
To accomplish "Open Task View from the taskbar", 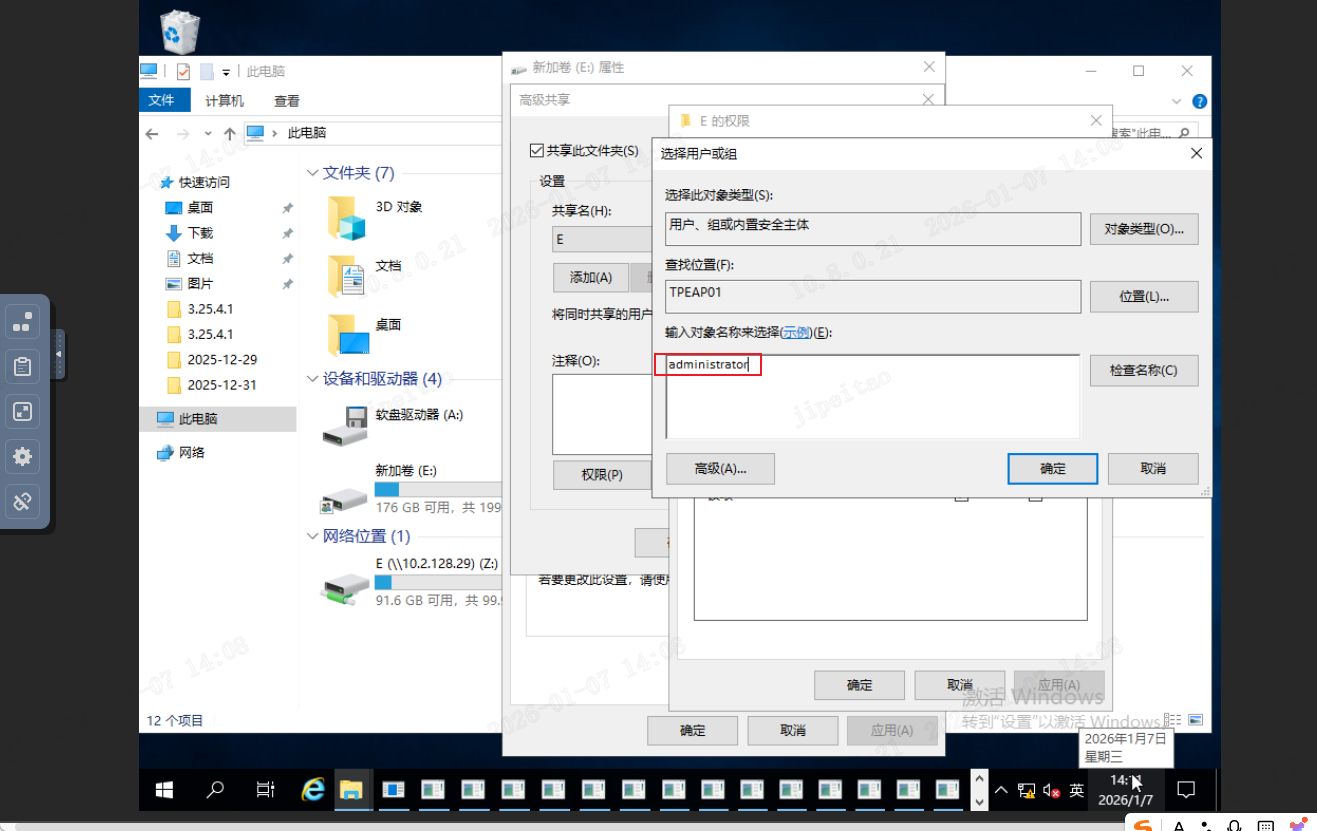I will 265,790.
